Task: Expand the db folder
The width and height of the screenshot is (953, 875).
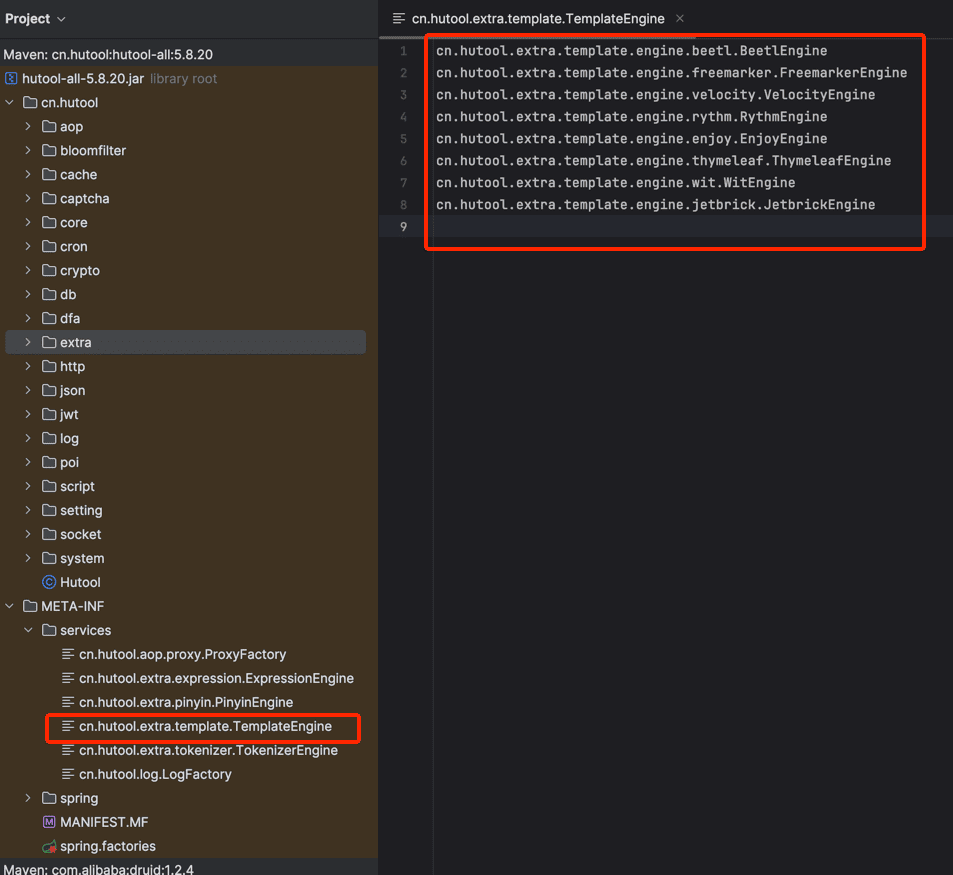Action: [x=28, y=295]
